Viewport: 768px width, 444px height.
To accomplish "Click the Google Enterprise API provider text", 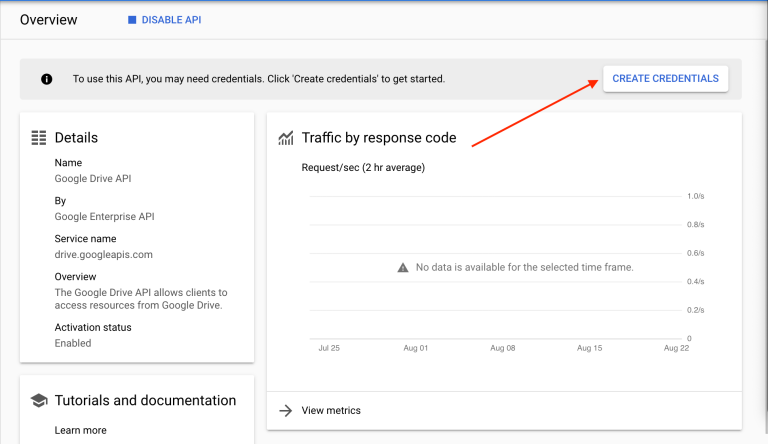I will pos(104,216).
